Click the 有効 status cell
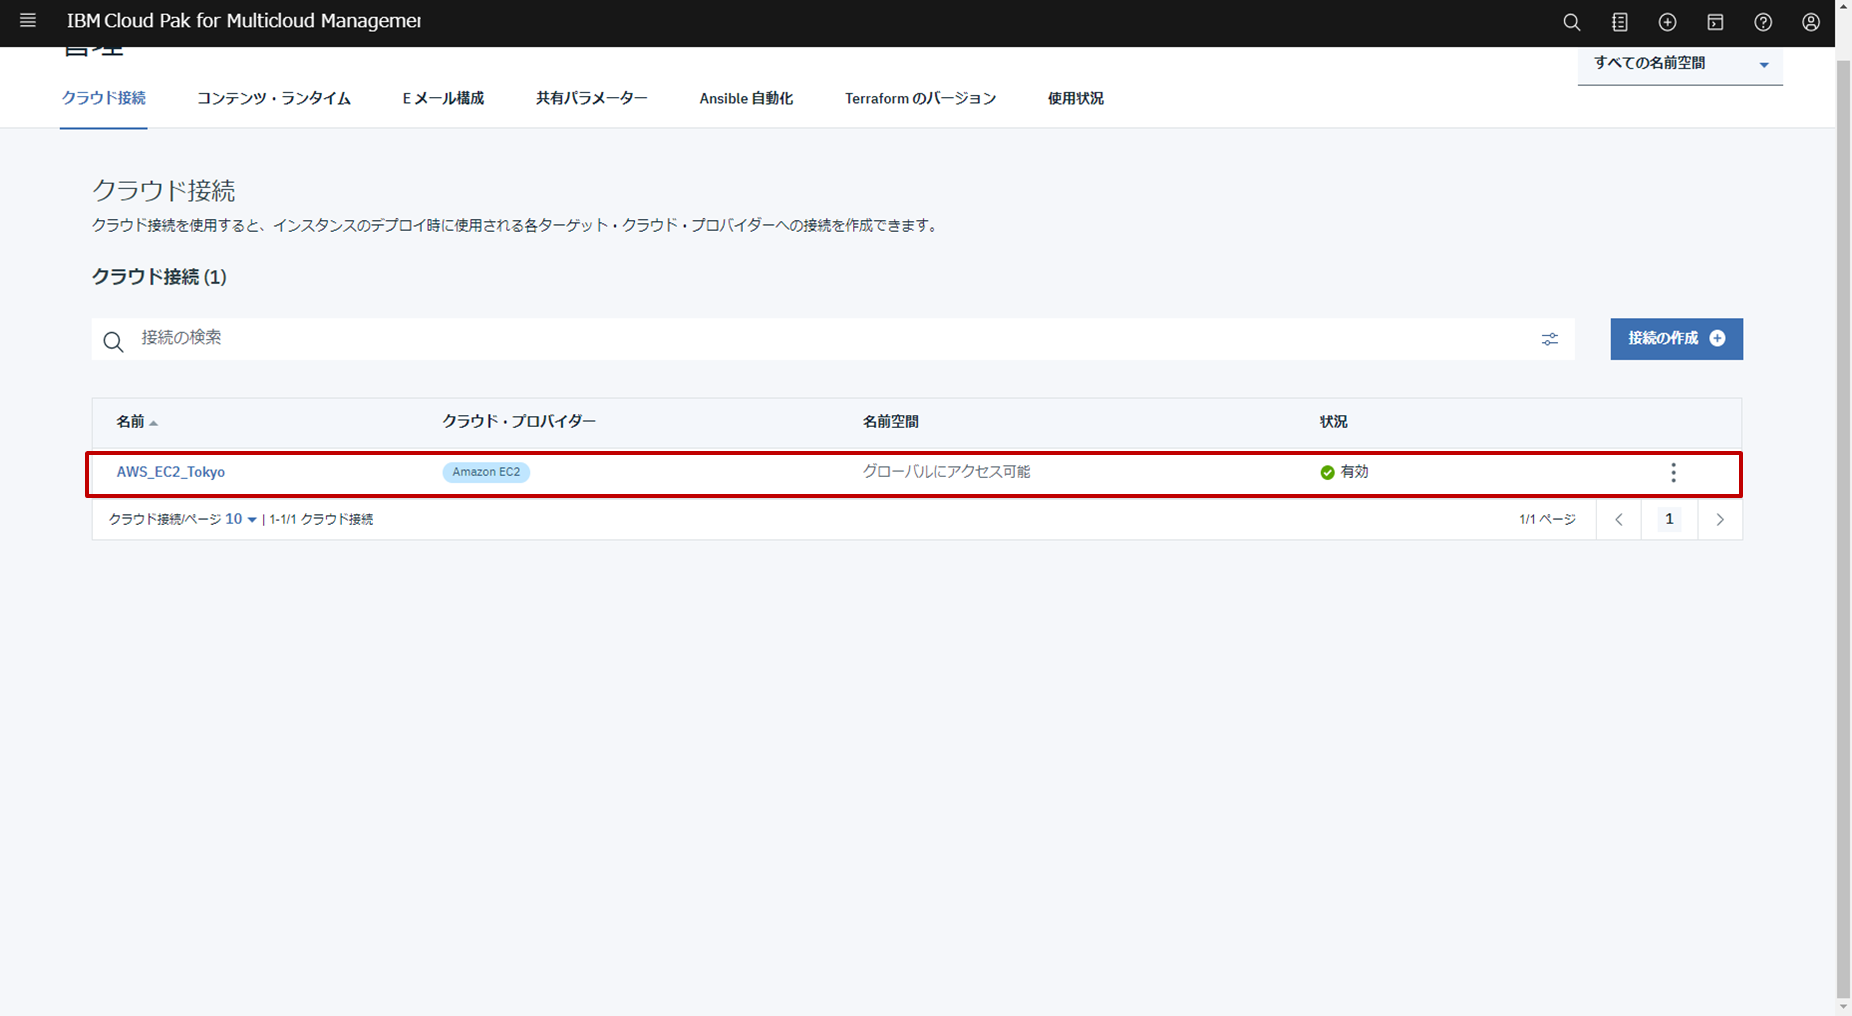The image size is (1852, 1016). (x=1344, y=472)
